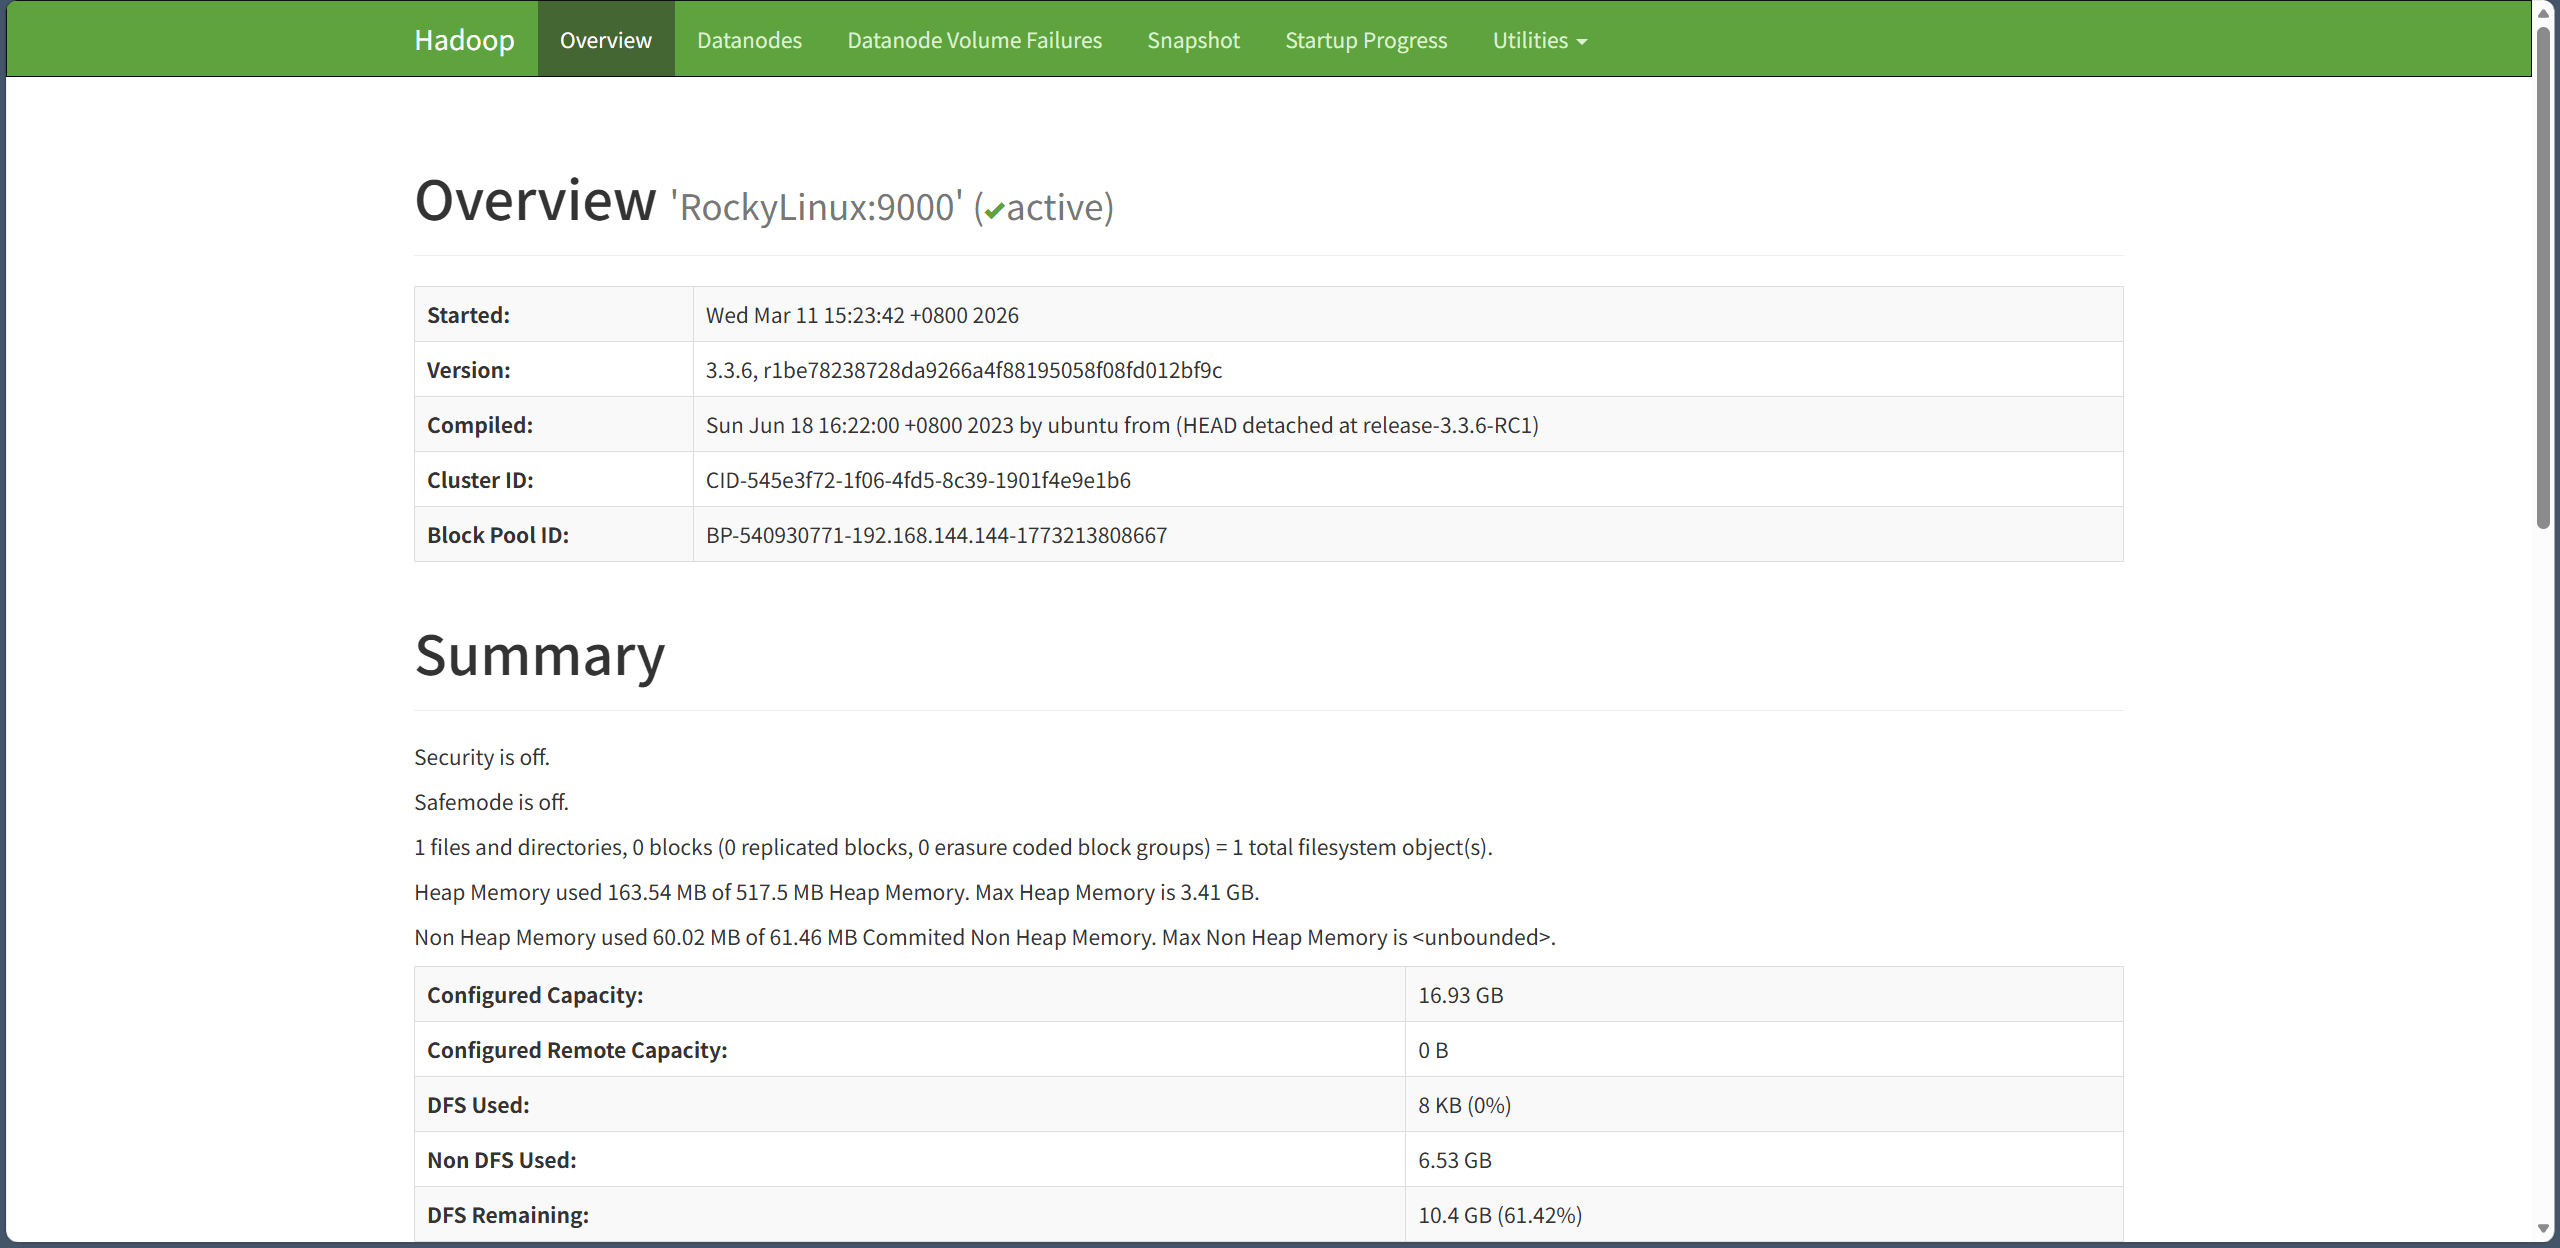This screenshot has width=2560, height=1248.
Task: Click the Non Heap Memory used line
Action: pyautogui.click(x=985, y=937)
